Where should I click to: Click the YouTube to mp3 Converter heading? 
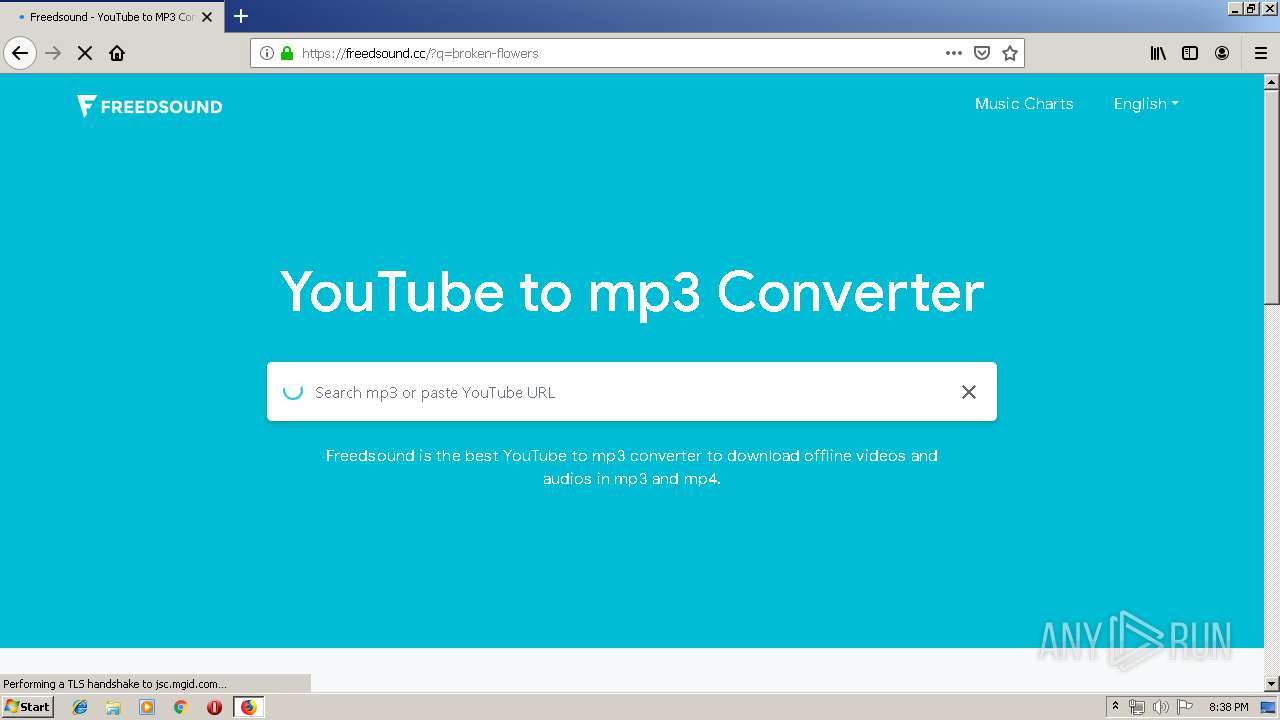[x=632, y=292]
